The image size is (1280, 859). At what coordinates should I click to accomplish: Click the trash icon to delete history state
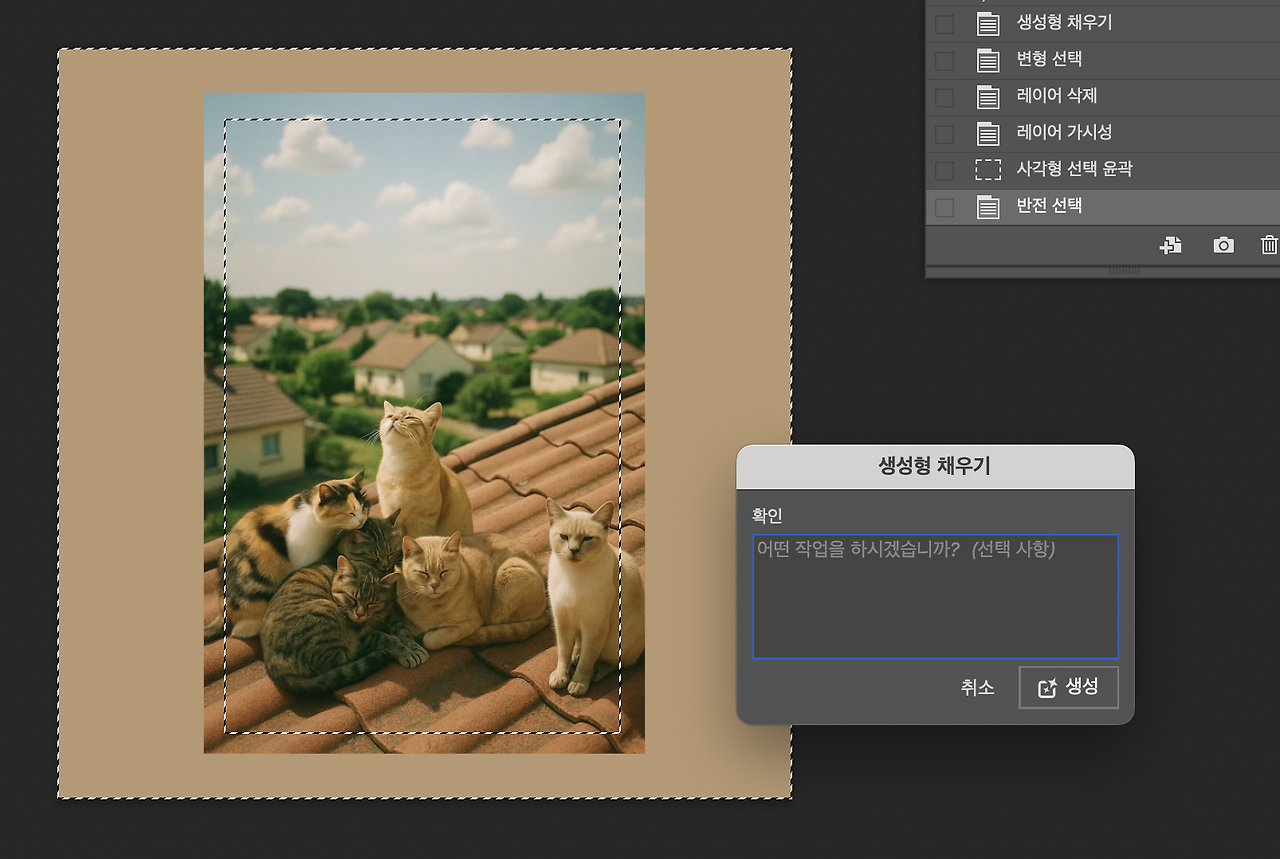(x=1269, y=244)
